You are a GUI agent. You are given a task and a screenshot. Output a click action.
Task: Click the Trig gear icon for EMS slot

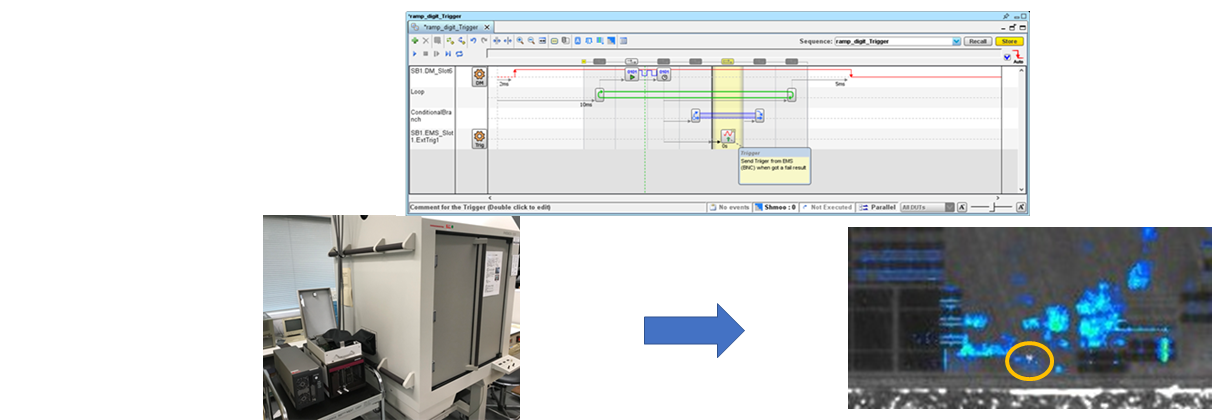click(479, 138)
